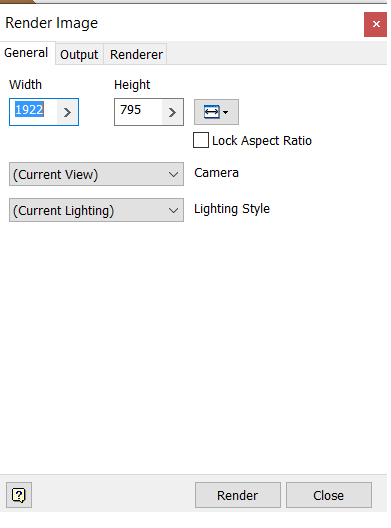Image resolution: width=391 pixels, height=528 pixels.
Task: Click the Lock Aspect Ratio label text
Action: [262, 141]
